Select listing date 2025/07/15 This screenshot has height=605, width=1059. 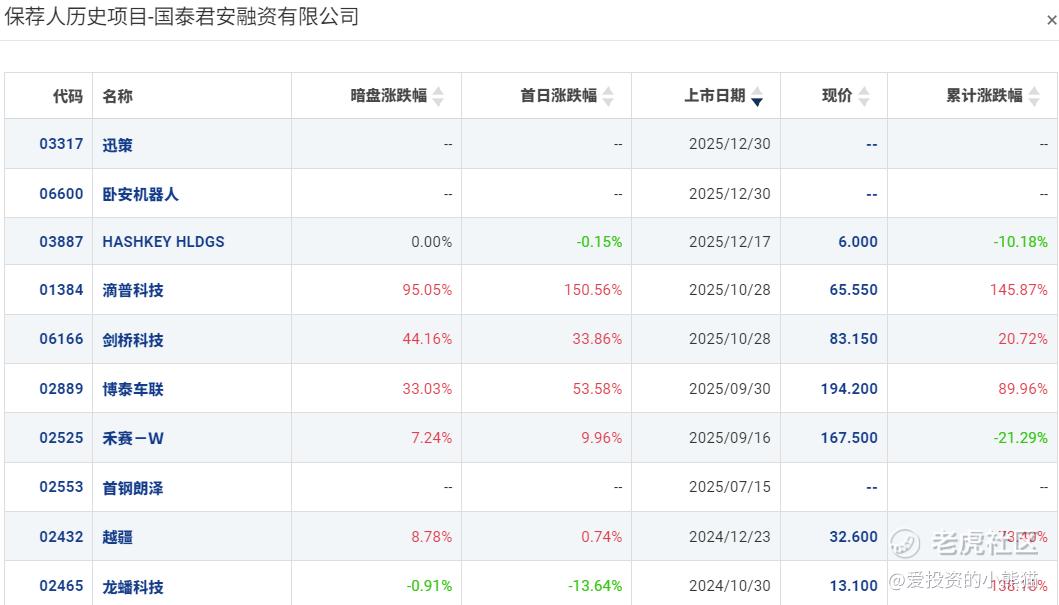tap(729, 487)
